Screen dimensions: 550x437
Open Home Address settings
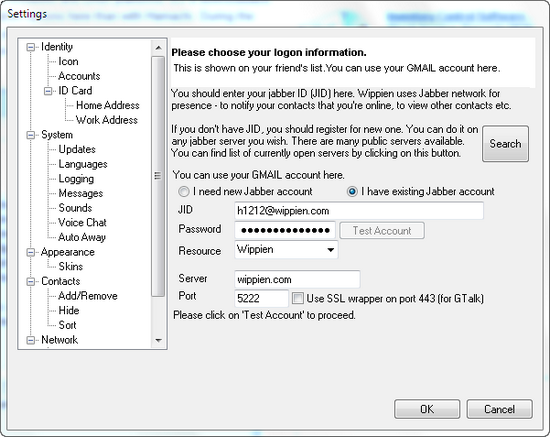click(x=107, y=105)
